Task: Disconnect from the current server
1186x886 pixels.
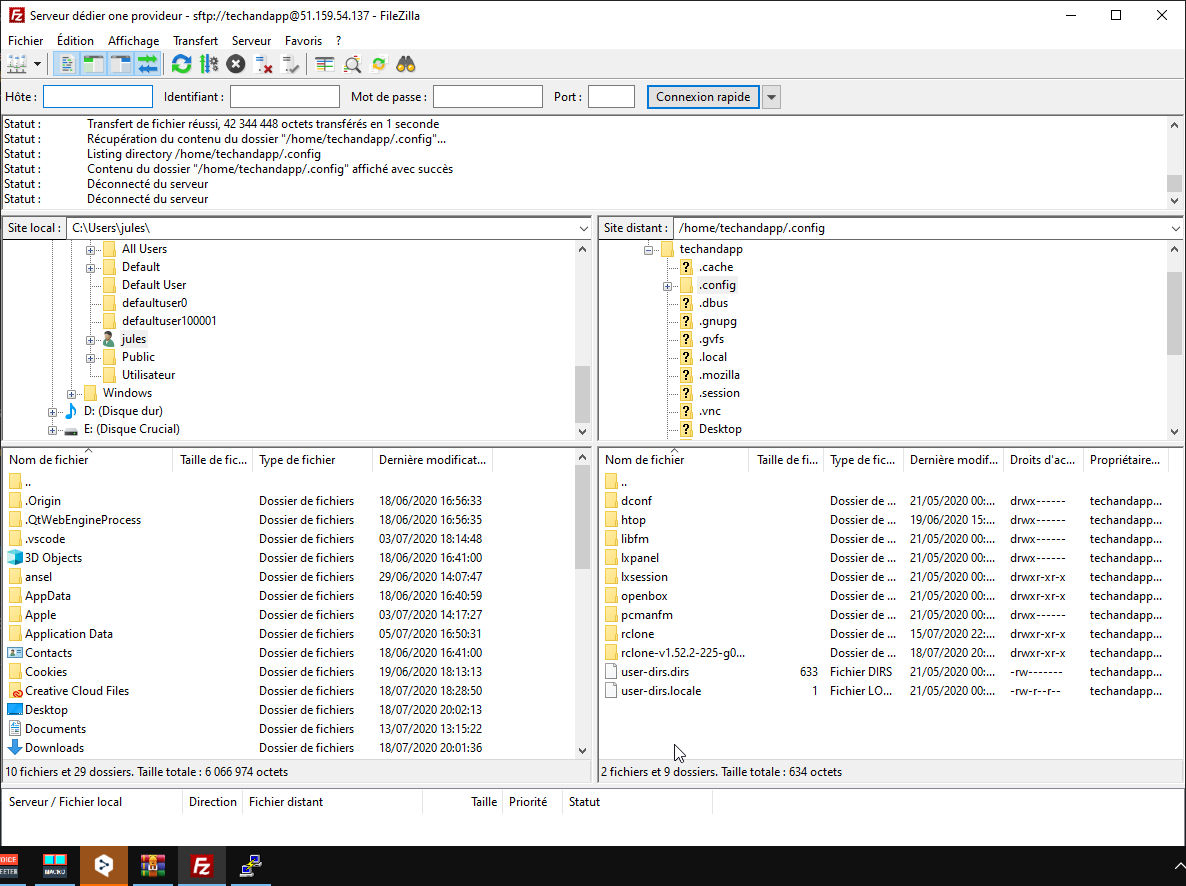Action: pyautogui.click(x=263, y=64)
